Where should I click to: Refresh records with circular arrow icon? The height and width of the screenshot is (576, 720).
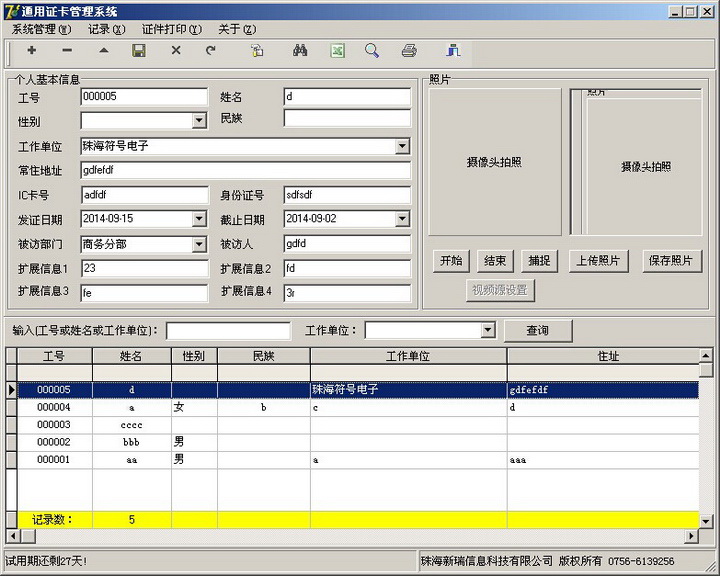click(211, 51)
